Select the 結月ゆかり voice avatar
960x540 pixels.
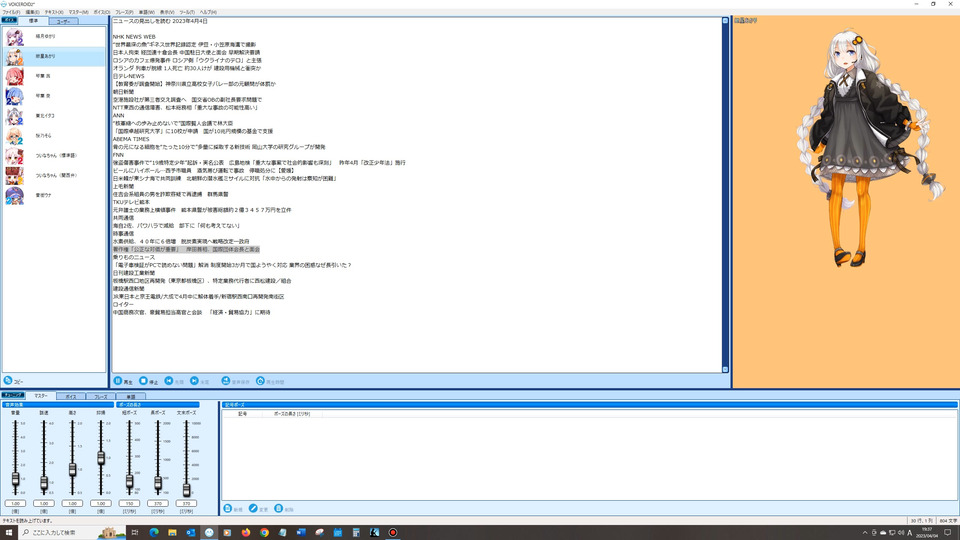pyautogui.click(x=15, y=37)
